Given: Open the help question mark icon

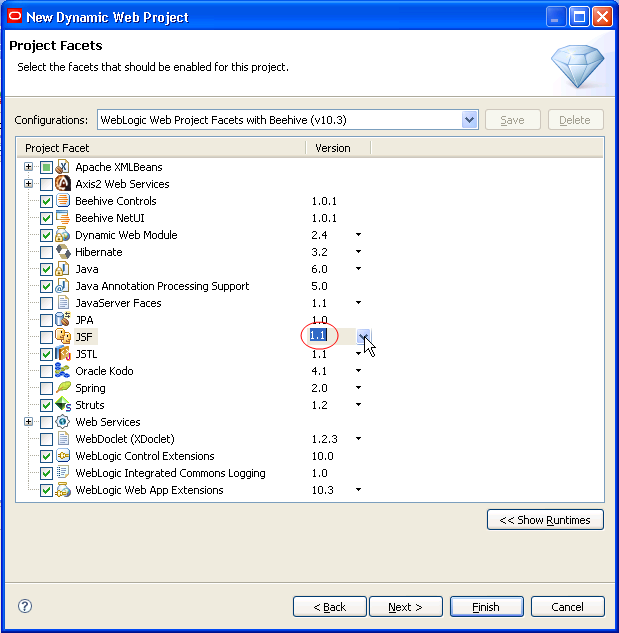Looking at the screenshot, I should (25, 606).
